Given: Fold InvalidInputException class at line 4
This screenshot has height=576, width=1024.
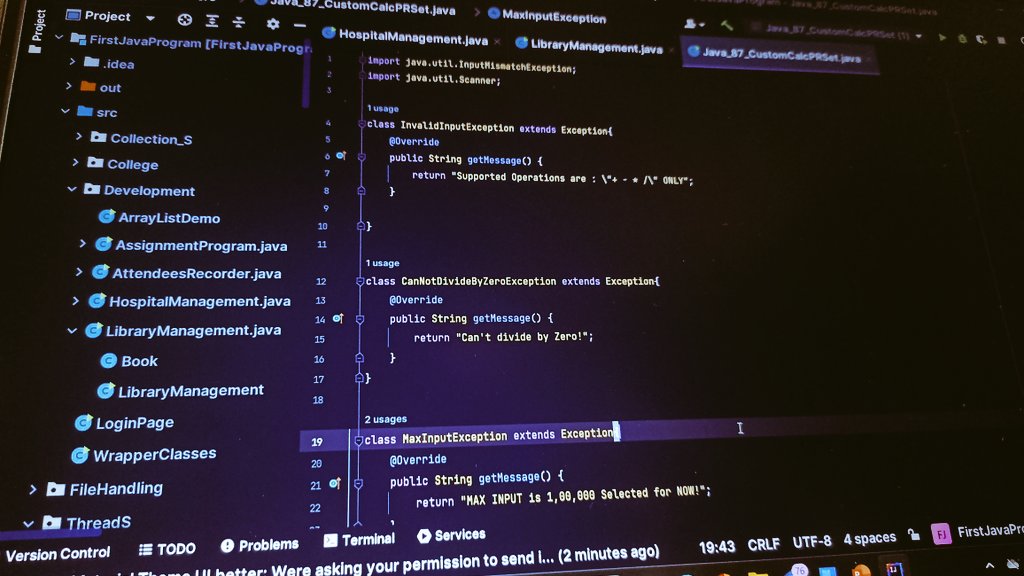Looking at the screenshot, I should [x=362, y=123].
